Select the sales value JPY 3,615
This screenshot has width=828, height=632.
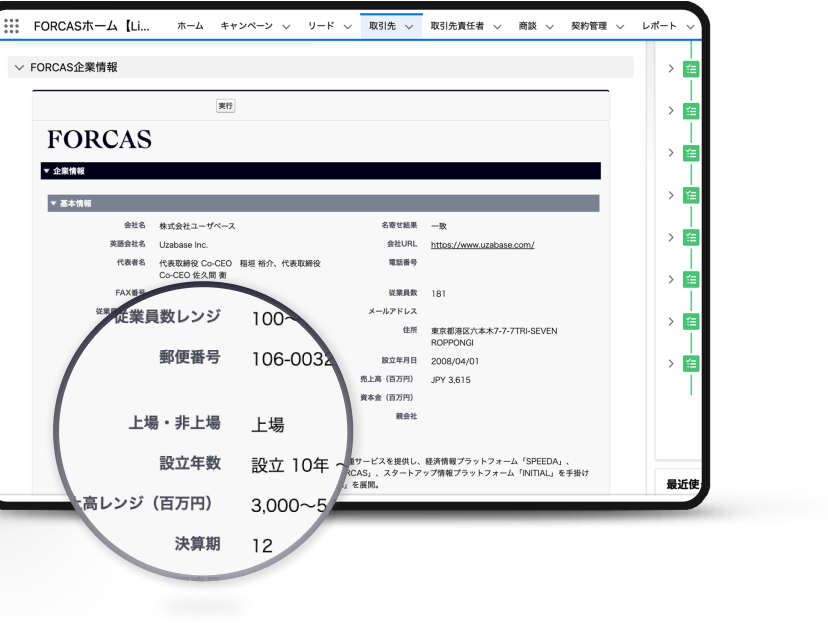(450, 380)
